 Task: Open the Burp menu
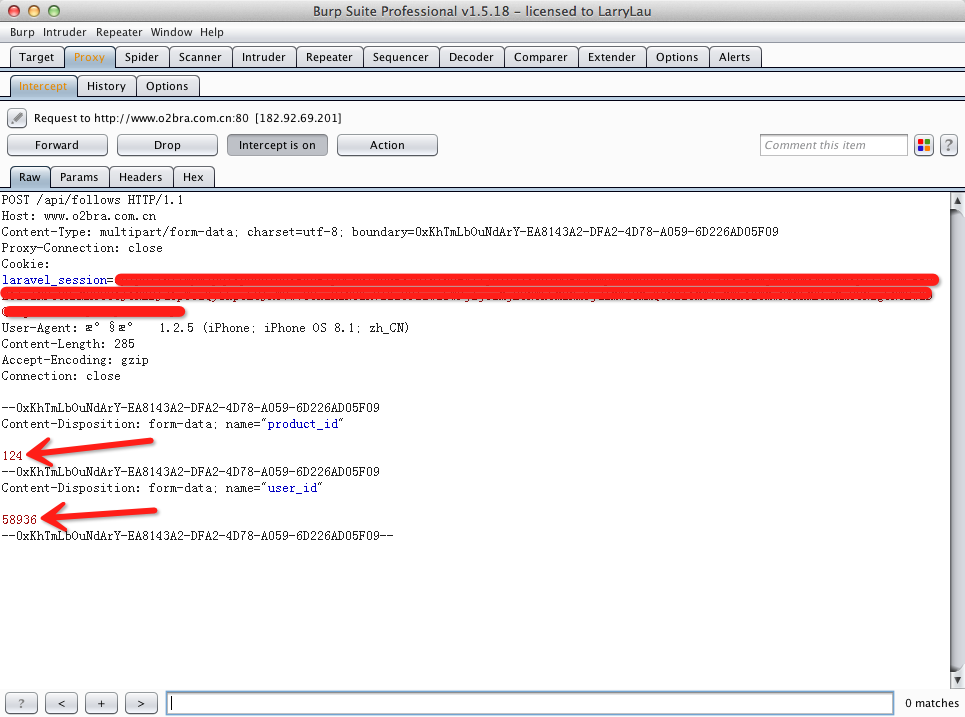(x=22, y=32)
